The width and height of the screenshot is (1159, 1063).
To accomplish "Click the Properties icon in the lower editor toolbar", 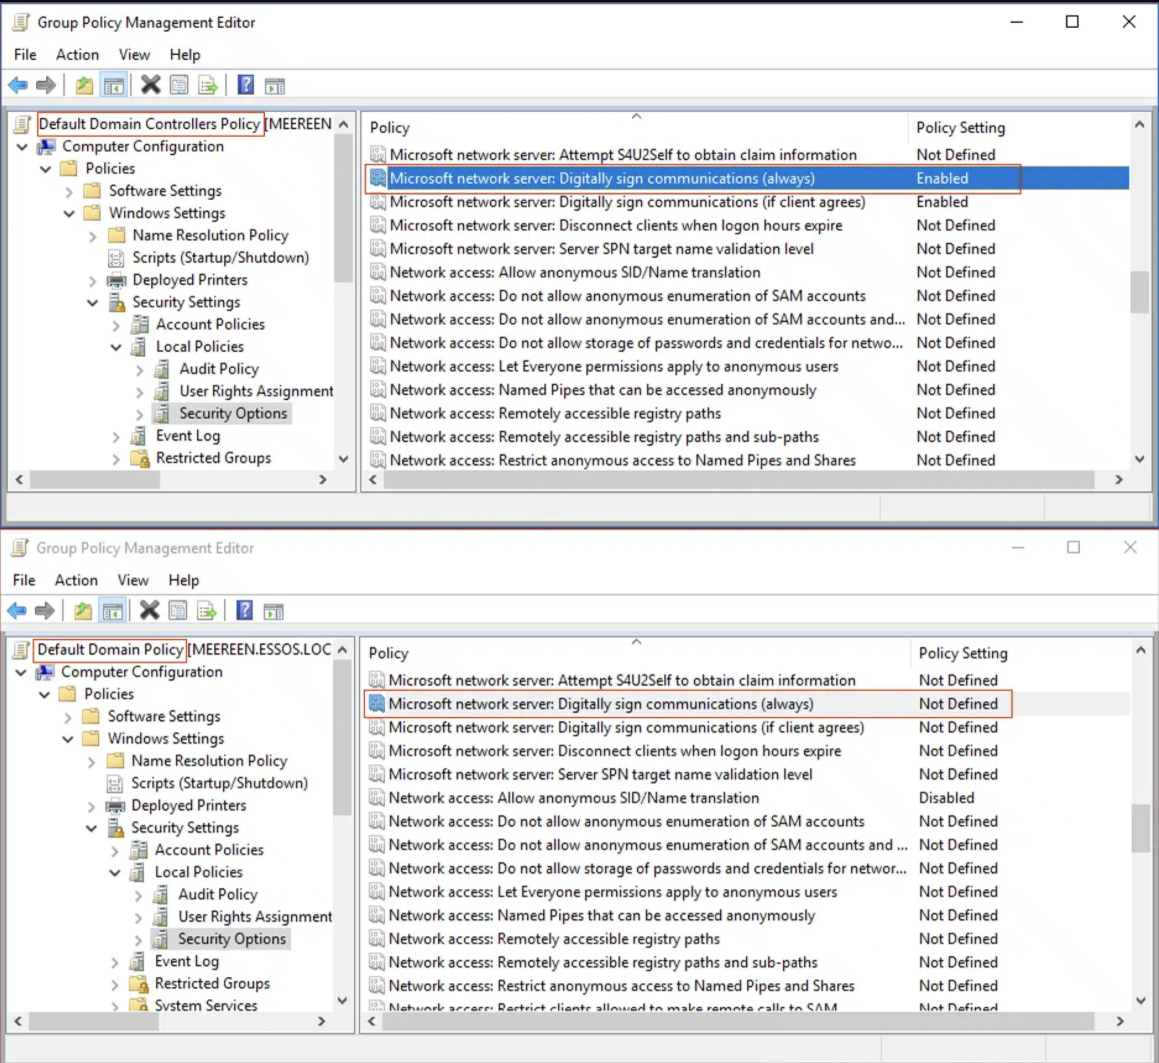I will coord(178,611).
